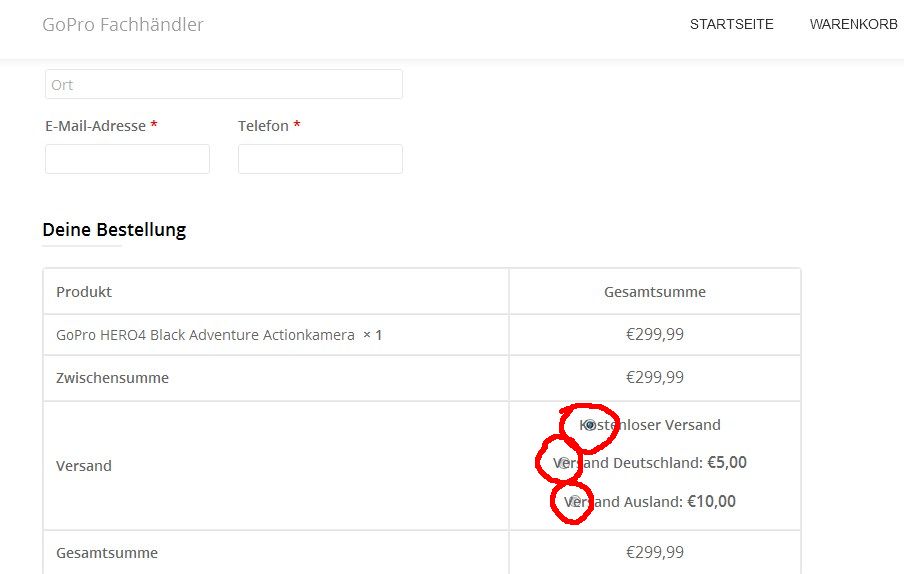This screenshot has height=574, width=904.
Task: Go to the STARTSEITE menu item
Action: (732, 24)
